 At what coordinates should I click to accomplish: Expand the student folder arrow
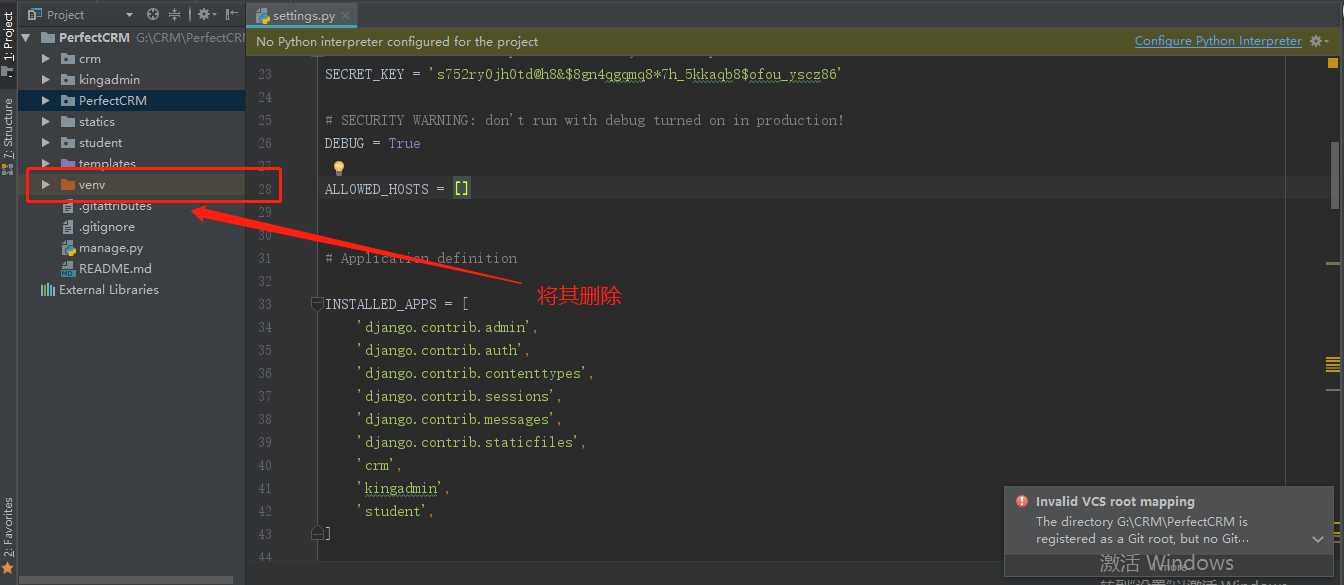tap(46, 143)
